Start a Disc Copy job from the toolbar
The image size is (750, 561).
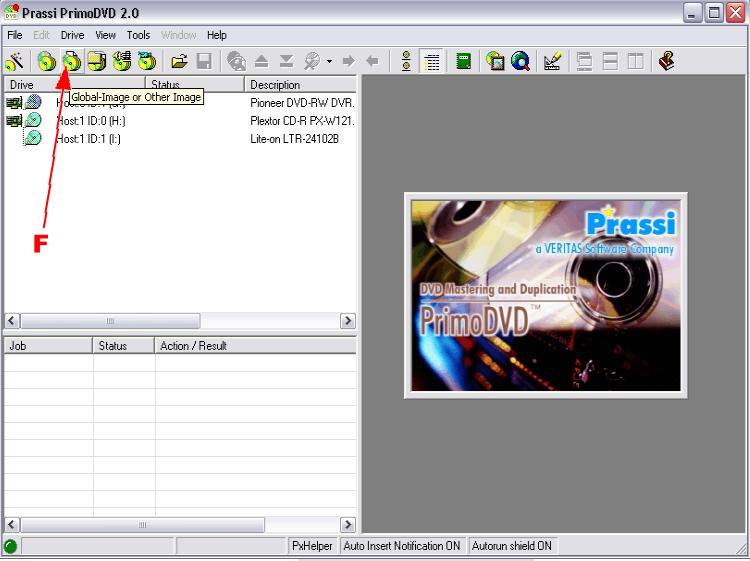(46, 61)
